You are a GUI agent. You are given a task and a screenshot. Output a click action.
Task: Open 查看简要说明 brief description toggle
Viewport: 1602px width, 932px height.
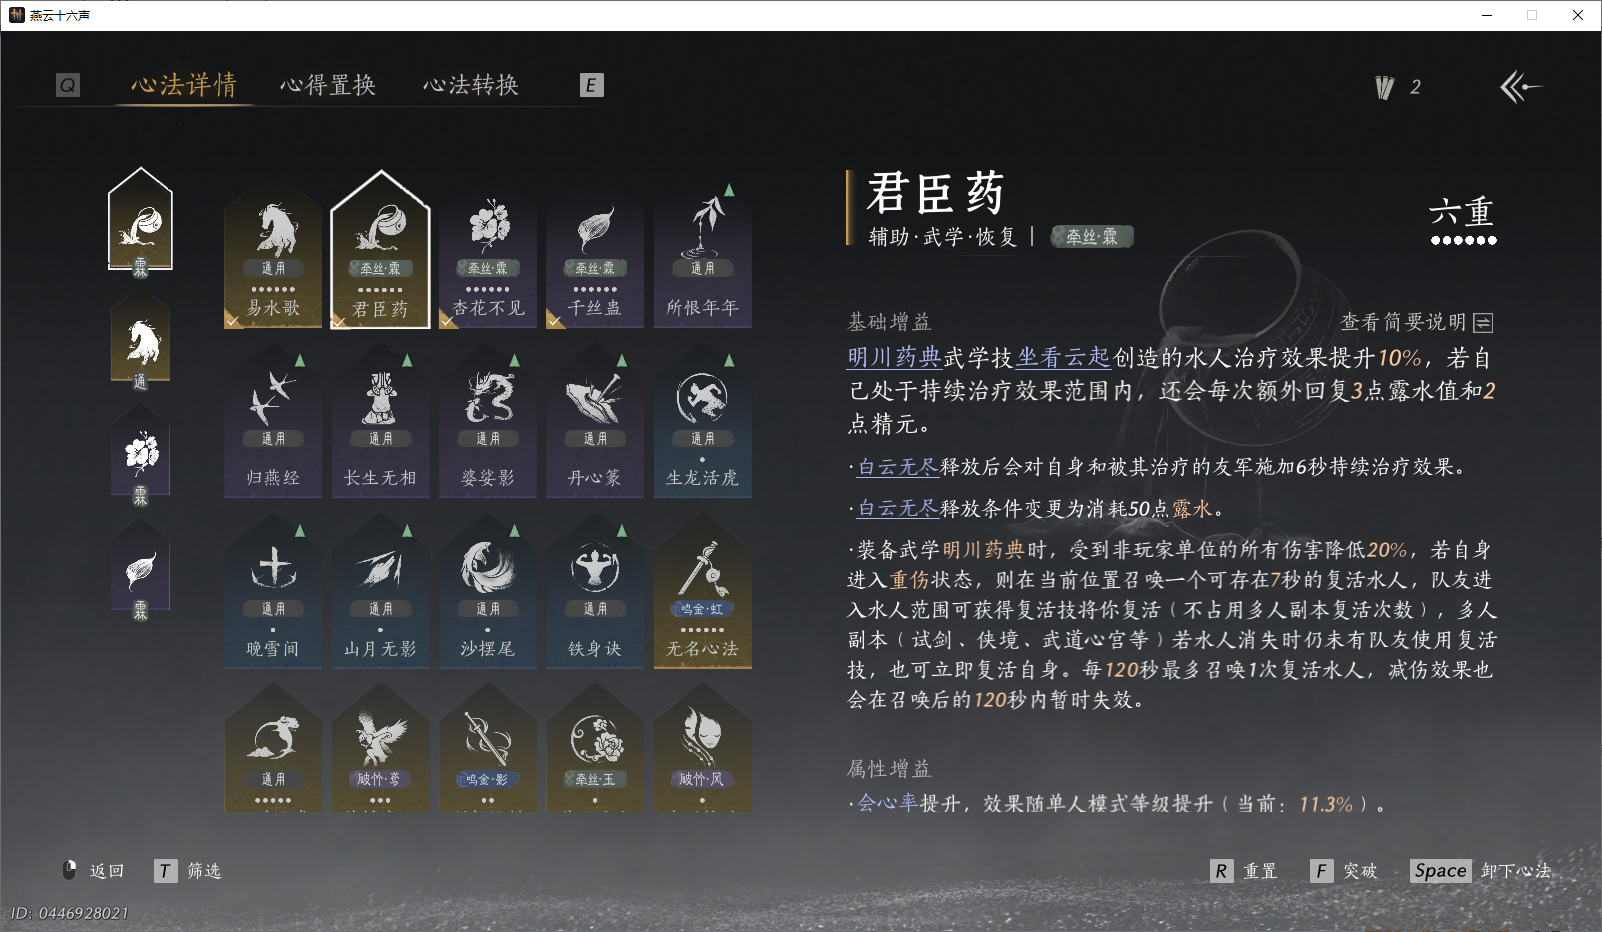click(1417, 322)
